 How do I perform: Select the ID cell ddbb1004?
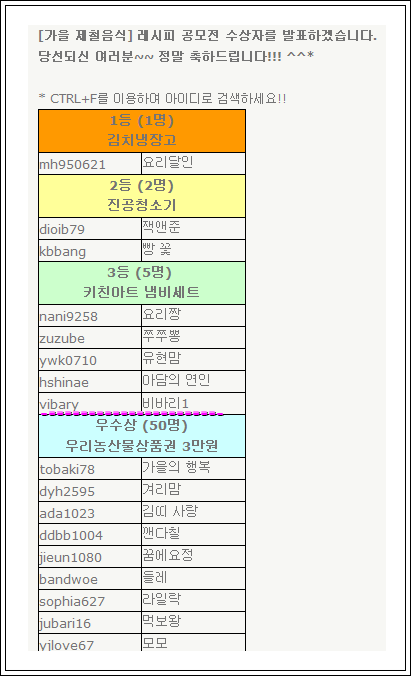coord(90,535)
